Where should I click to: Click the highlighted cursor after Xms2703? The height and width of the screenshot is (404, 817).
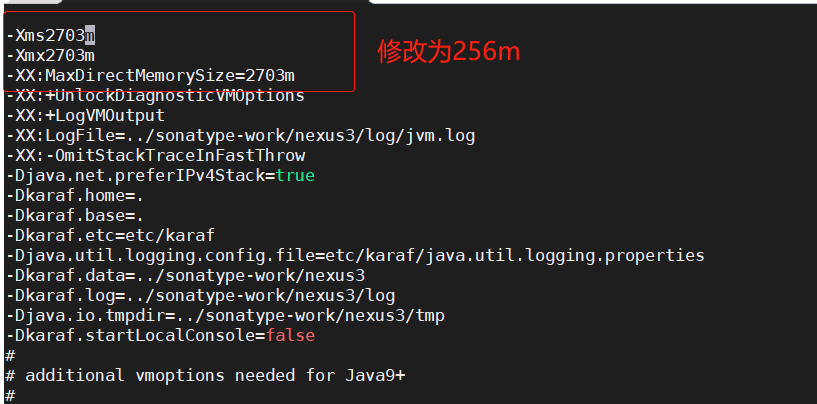(89, 35)
